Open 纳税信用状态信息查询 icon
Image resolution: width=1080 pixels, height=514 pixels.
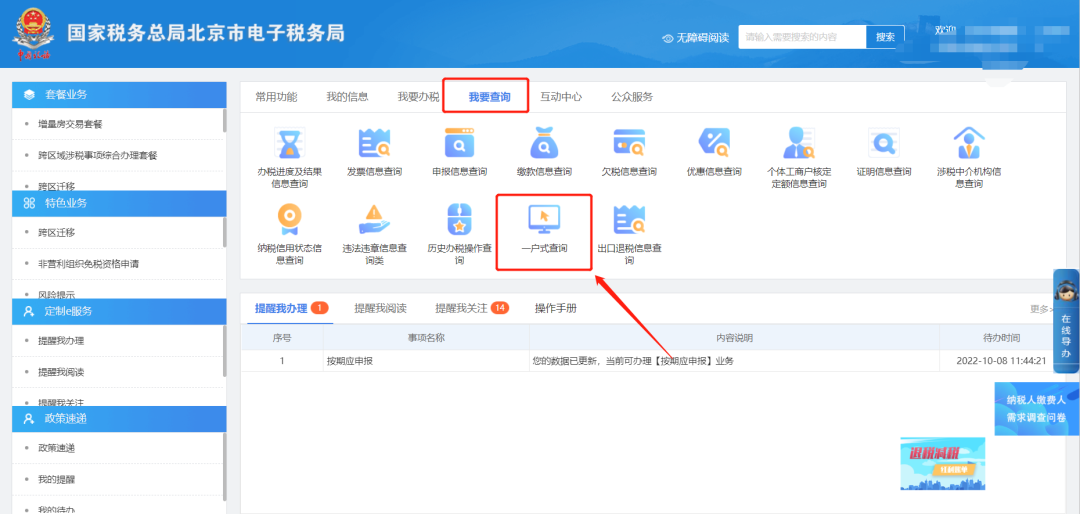(x=289, y=220)
